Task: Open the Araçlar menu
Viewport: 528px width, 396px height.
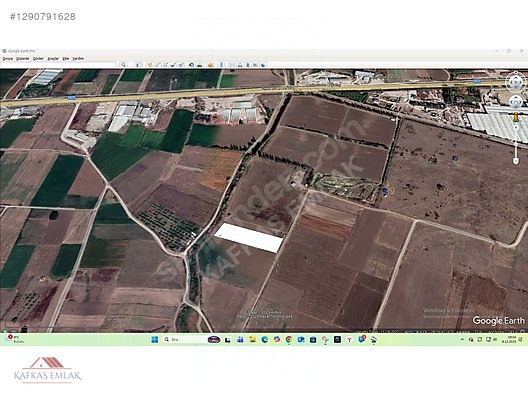Action: tap(53, 59)
